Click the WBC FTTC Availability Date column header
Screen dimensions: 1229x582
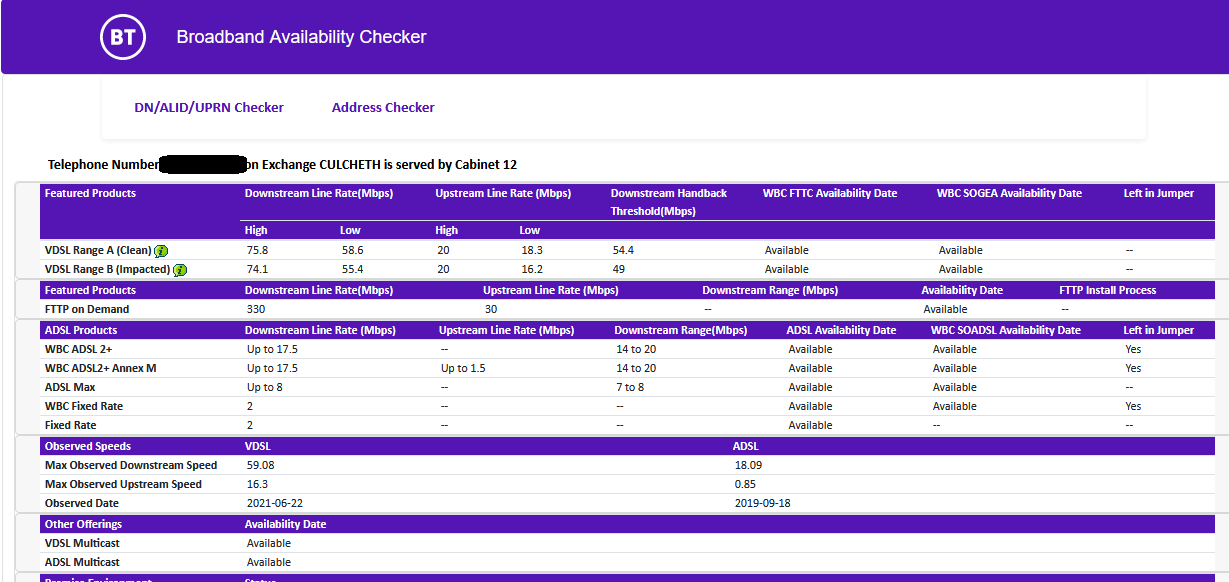point(830,193)
